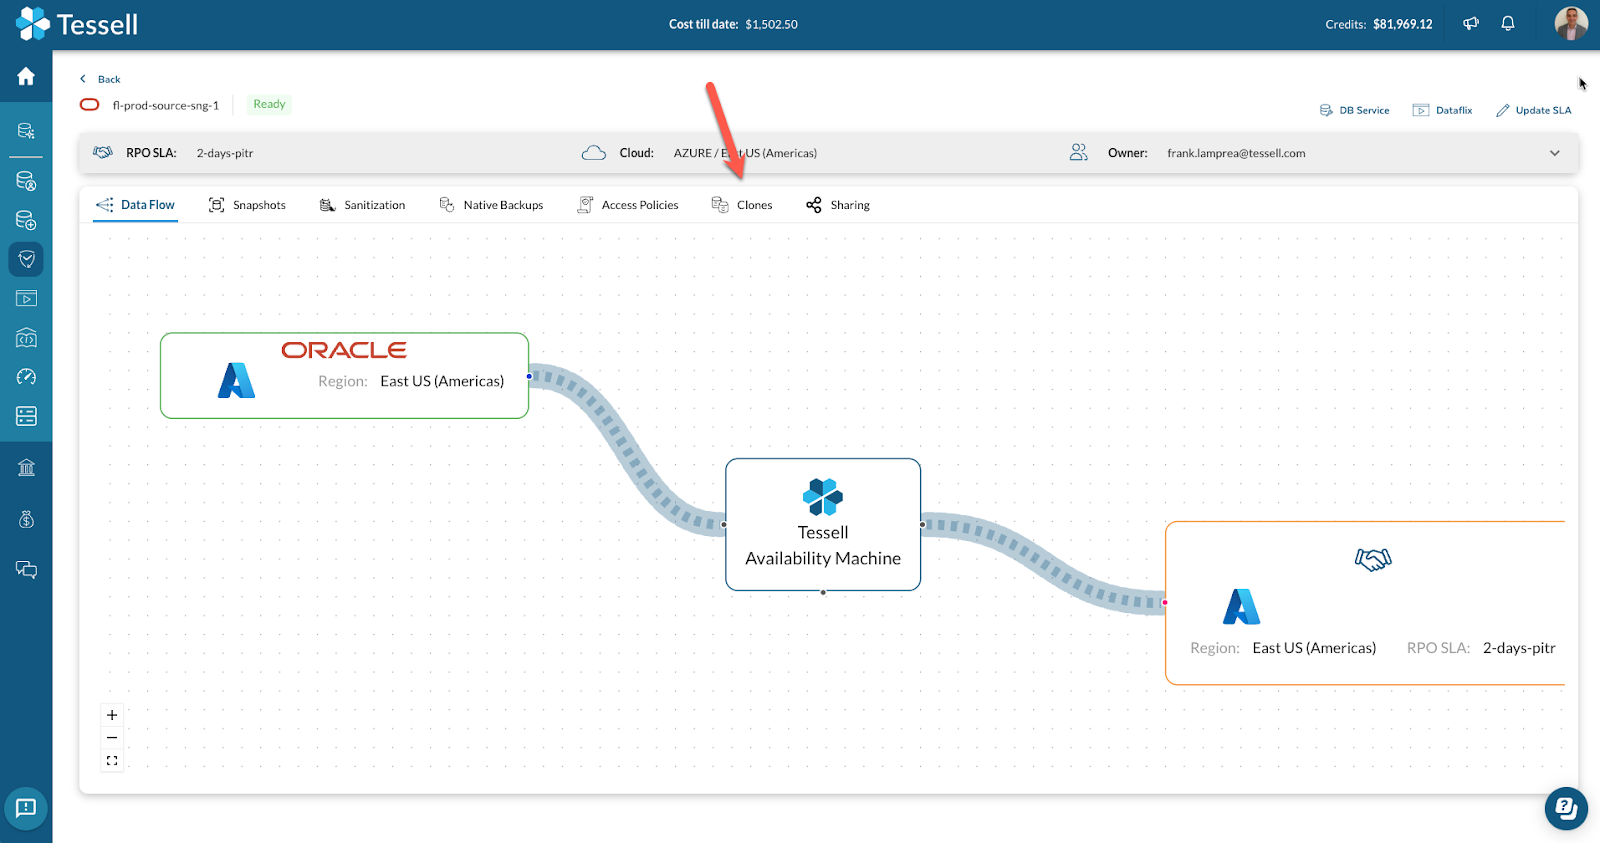Open notifications bell icon
The height and width of the screenshot is (843, 1600).
[x=1508, y=24]
